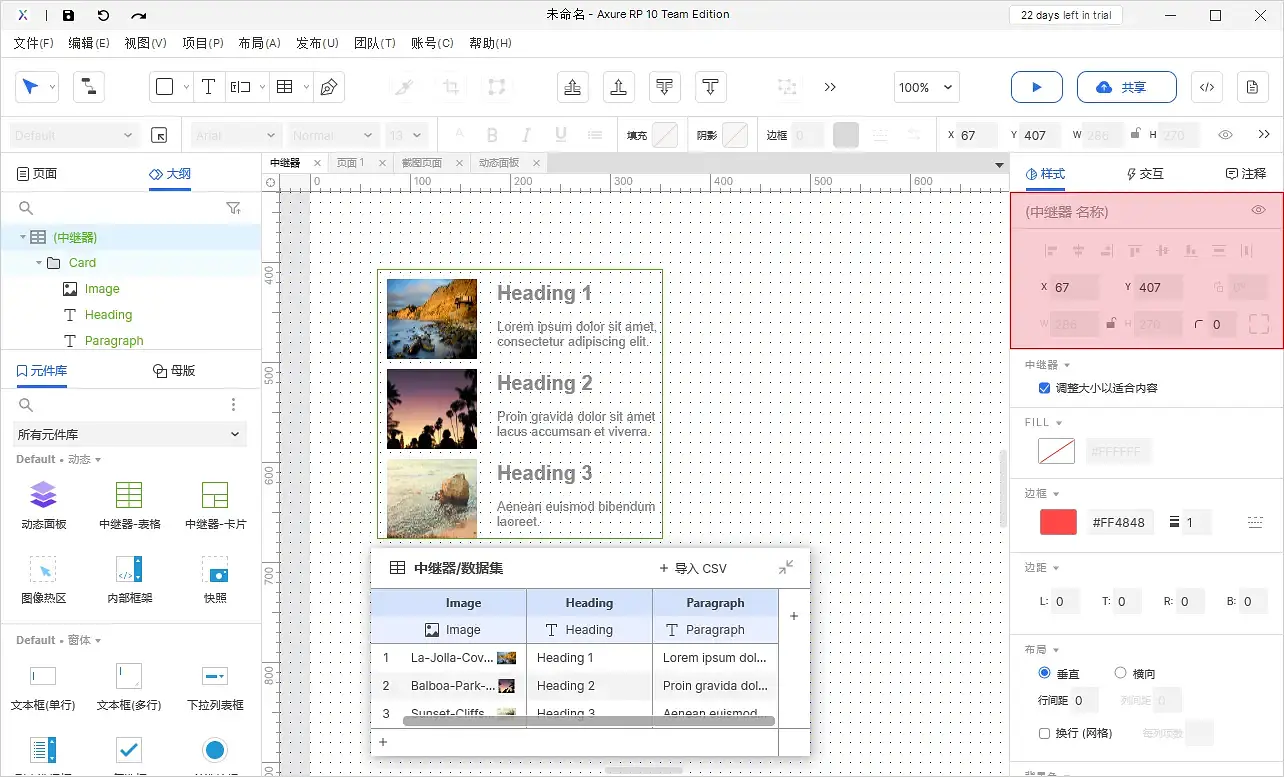Click the Preview play button
The image size is (1284, 777).
pos(1036,87)
